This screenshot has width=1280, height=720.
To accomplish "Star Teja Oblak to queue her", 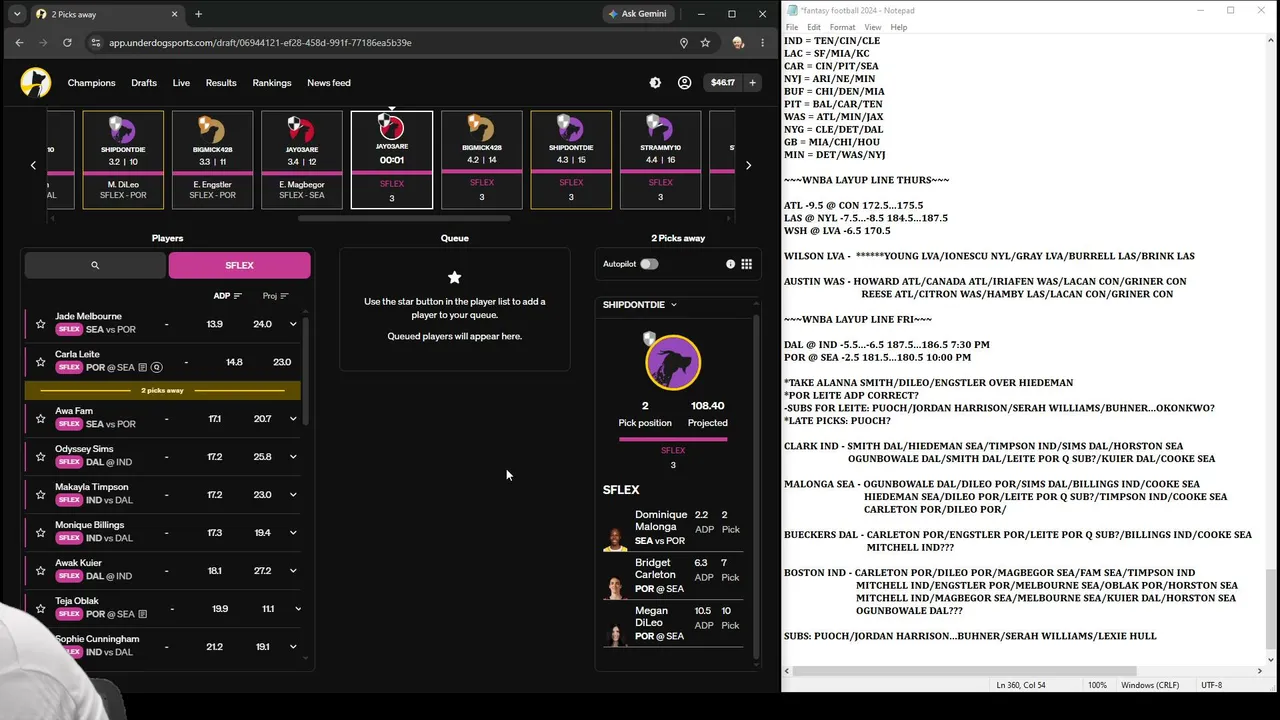I will [x=41, y=609].
